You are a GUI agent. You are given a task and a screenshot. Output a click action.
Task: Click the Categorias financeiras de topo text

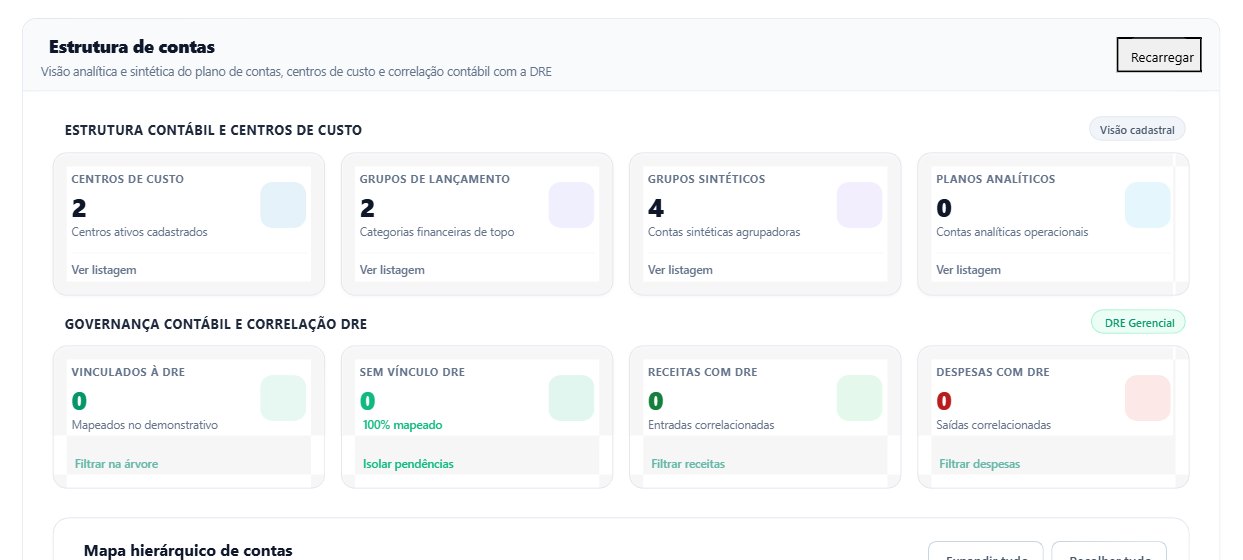click(x=437, y=232)
